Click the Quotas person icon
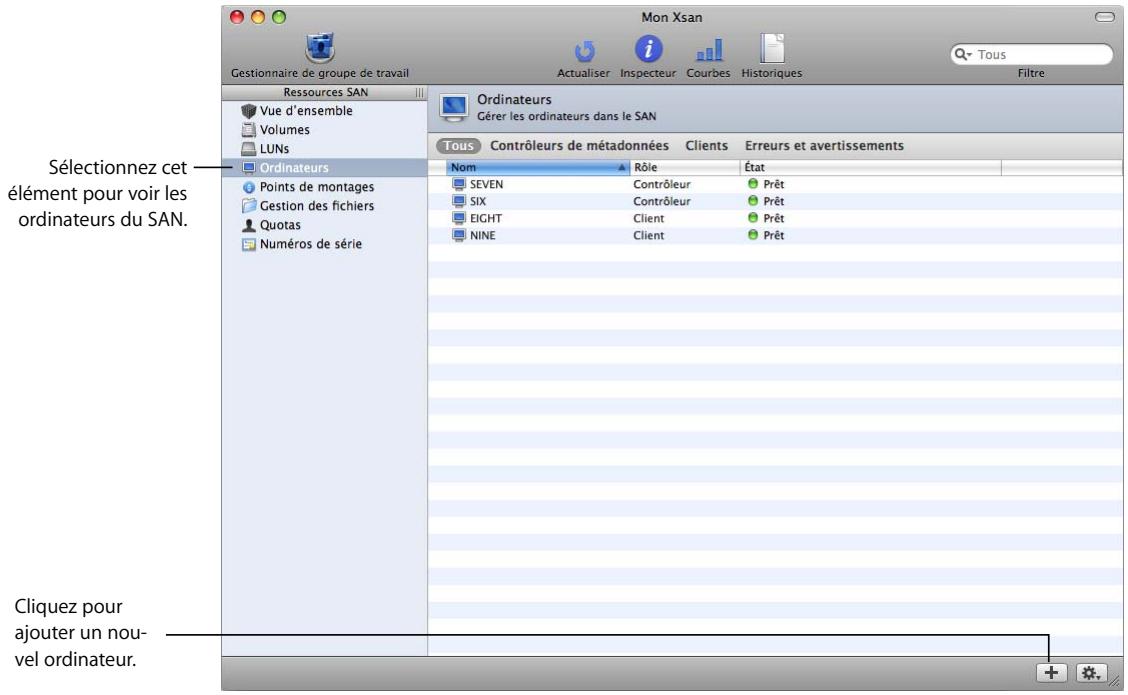Image resolution: width=1128 pixels, height=695 pixels. coord(249,225)
